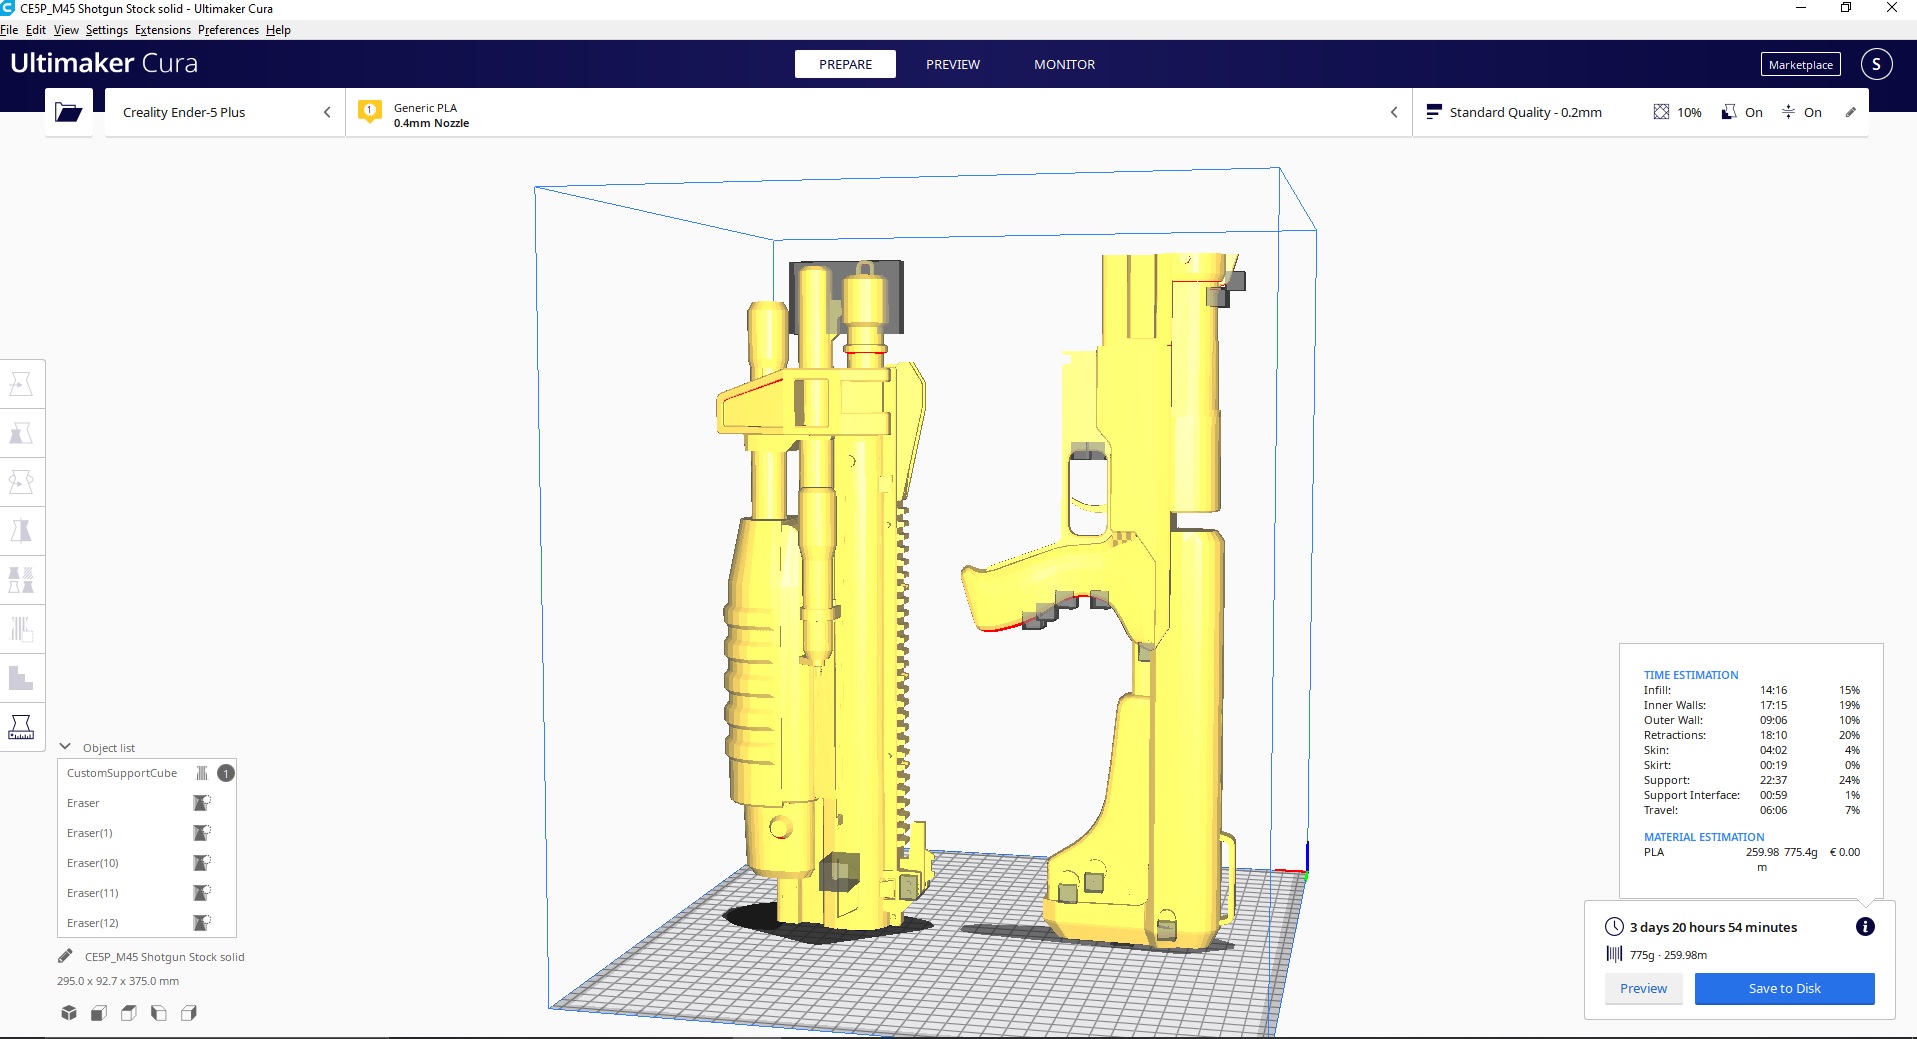Select the Move tool in left toolbar
The height and width of the screenshot is (1039, 1917).
21,385
